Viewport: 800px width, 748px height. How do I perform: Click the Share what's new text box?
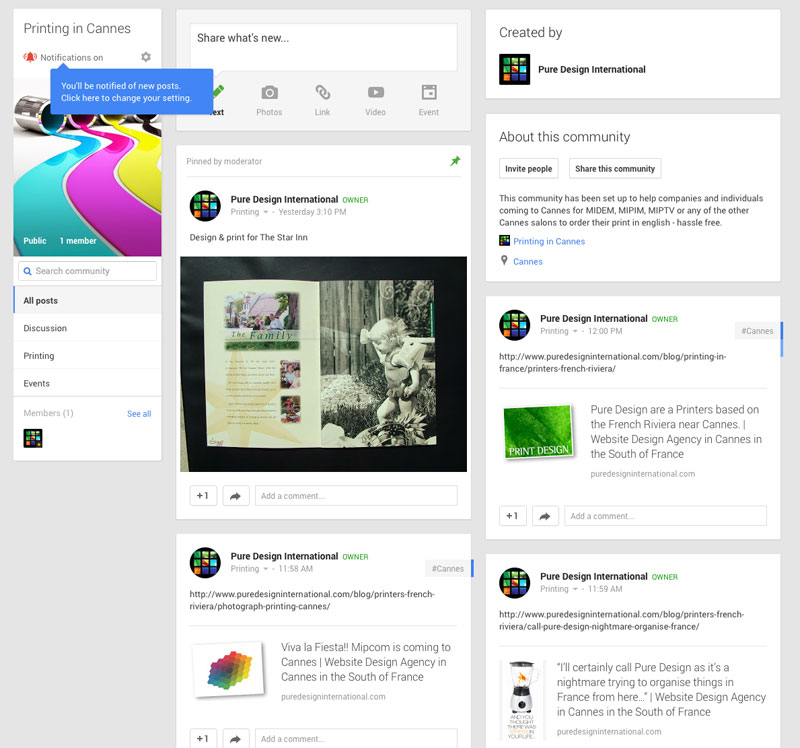coord(323,47)
